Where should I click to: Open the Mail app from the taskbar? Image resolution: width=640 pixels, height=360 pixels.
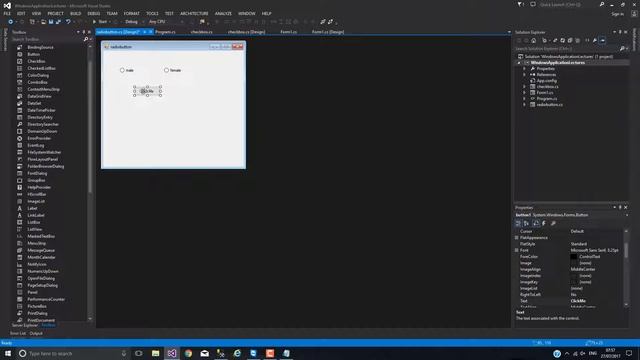(204, 353)
